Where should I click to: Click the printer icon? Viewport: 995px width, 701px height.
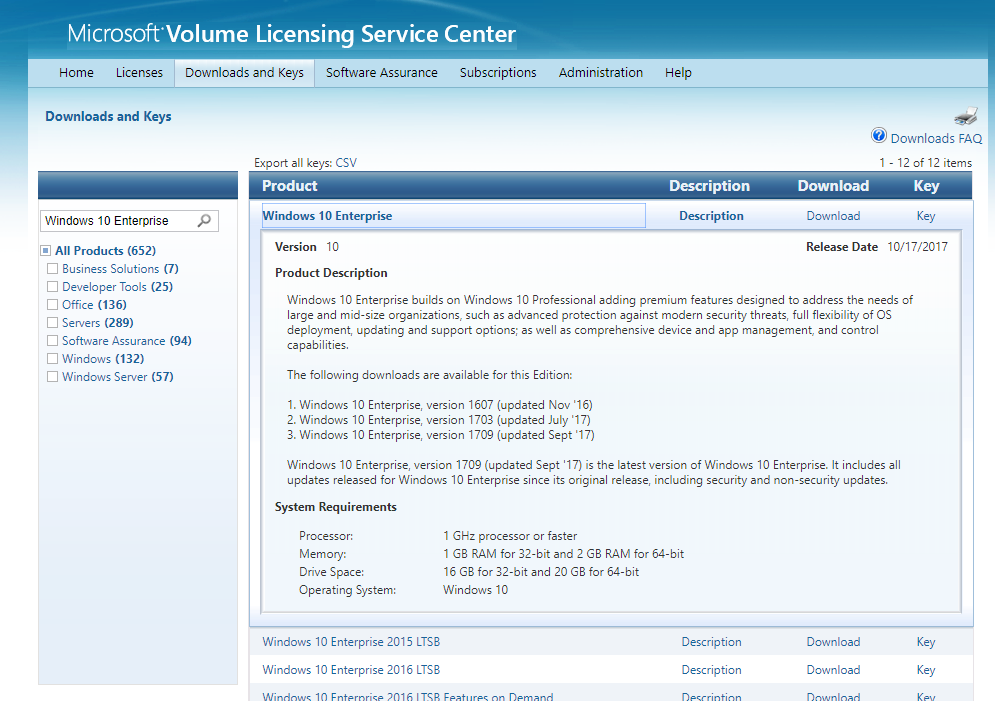coord(966,115)
